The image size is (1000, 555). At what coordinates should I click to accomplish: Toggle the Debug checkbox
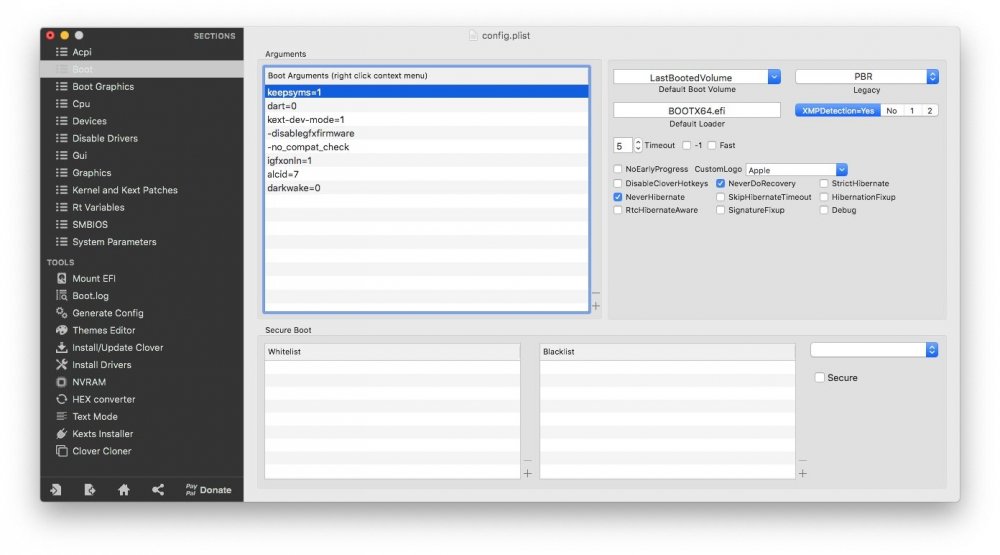click(823, 210)
